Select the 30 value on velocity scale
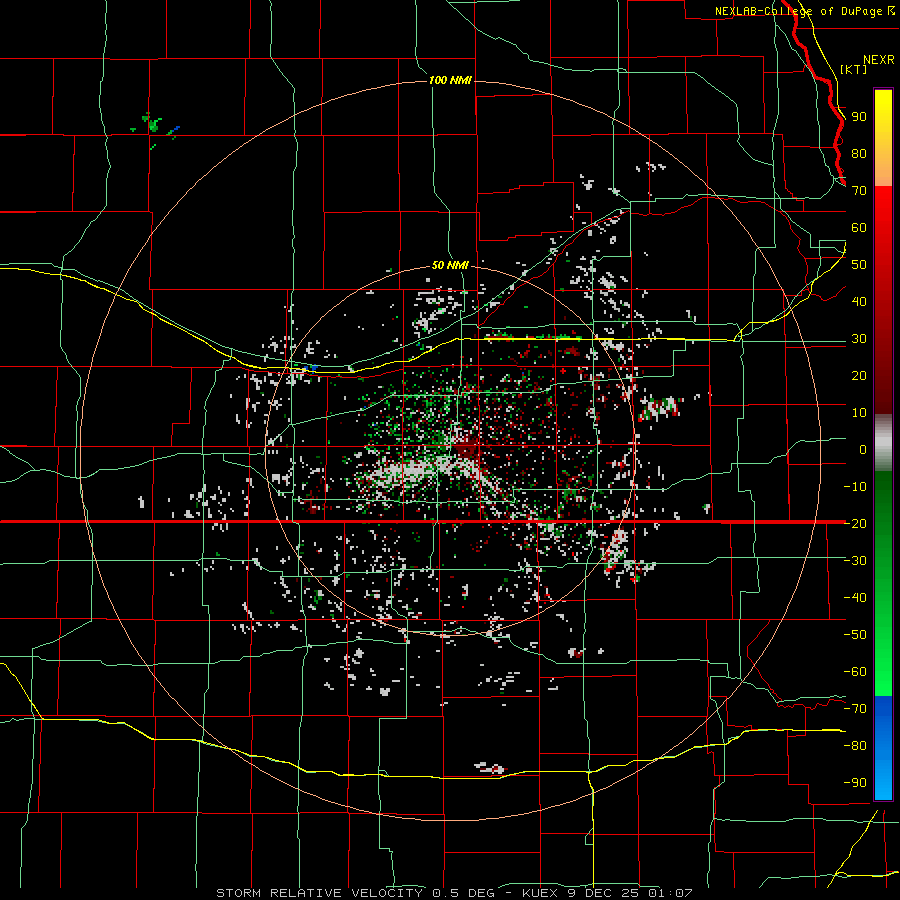Image resolution: width=900 pixels, height=900 pixels. coord(859,339)
